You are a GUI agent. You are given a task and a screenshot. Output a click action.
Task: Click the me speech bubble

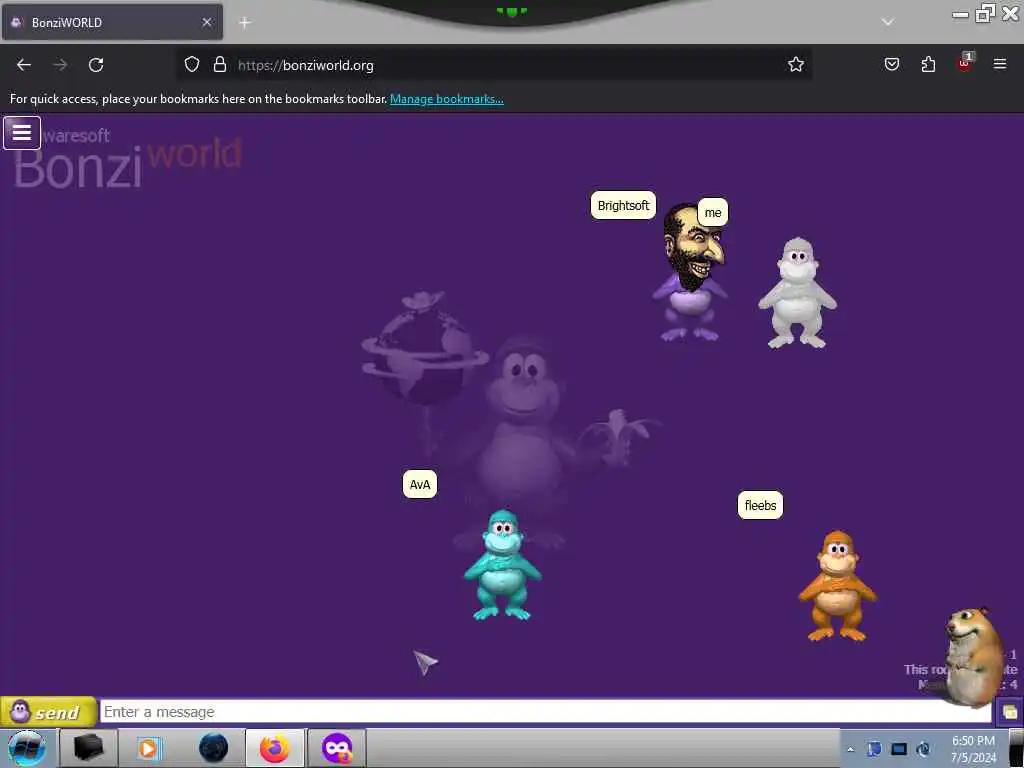(x=713, y=213)
